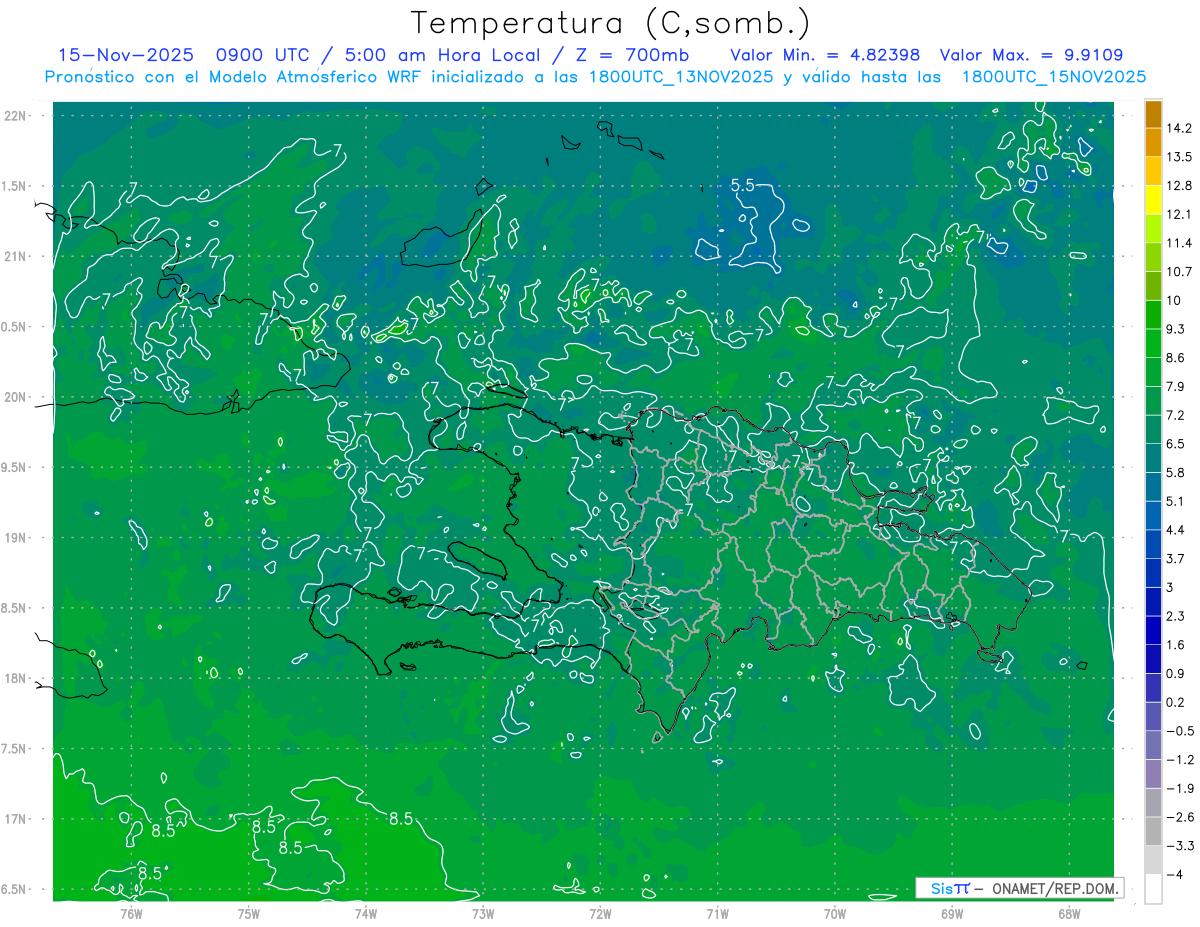Click the "75W" longitude label
The height and width of the screenshot is (927, 1200).
249,913
